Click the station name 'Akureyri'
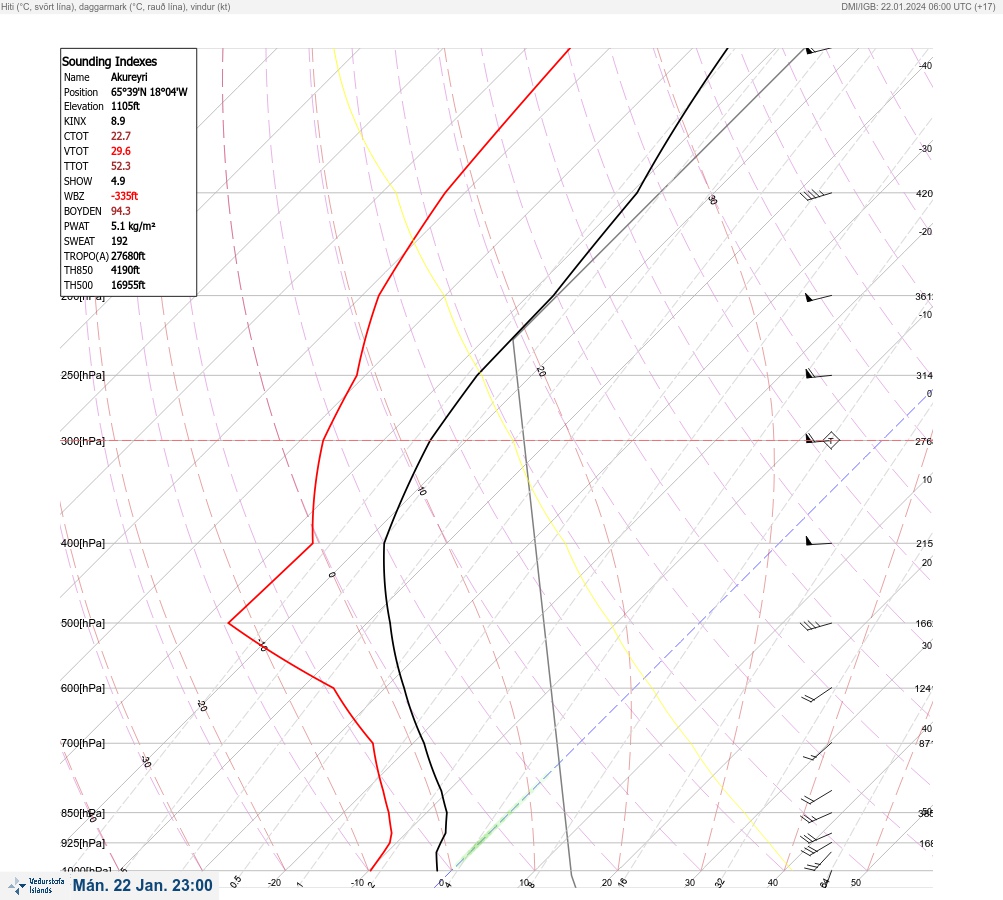 (129, 77)
